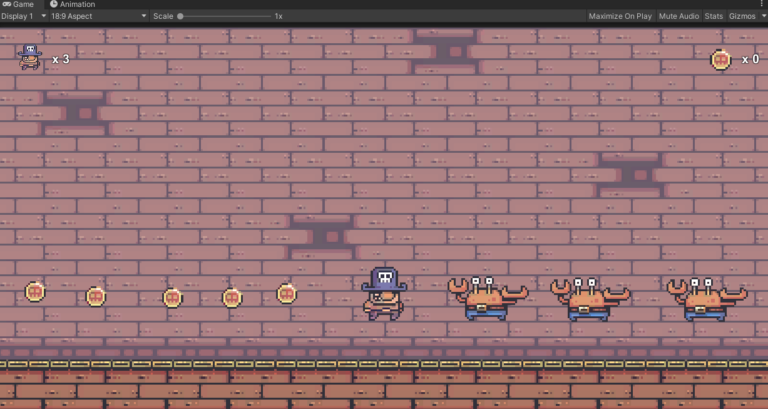Open the 18:9 Aspect ratio dropdown
The height and width of the screenshot is (409, 768).
(x=98, y=16)
